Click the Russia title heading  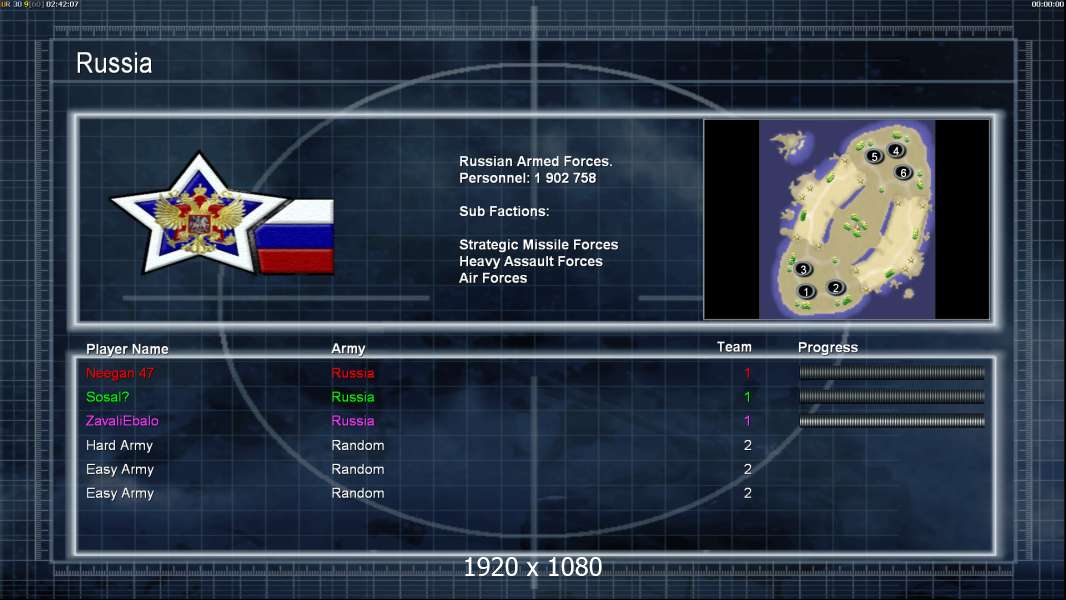[114, 63]
